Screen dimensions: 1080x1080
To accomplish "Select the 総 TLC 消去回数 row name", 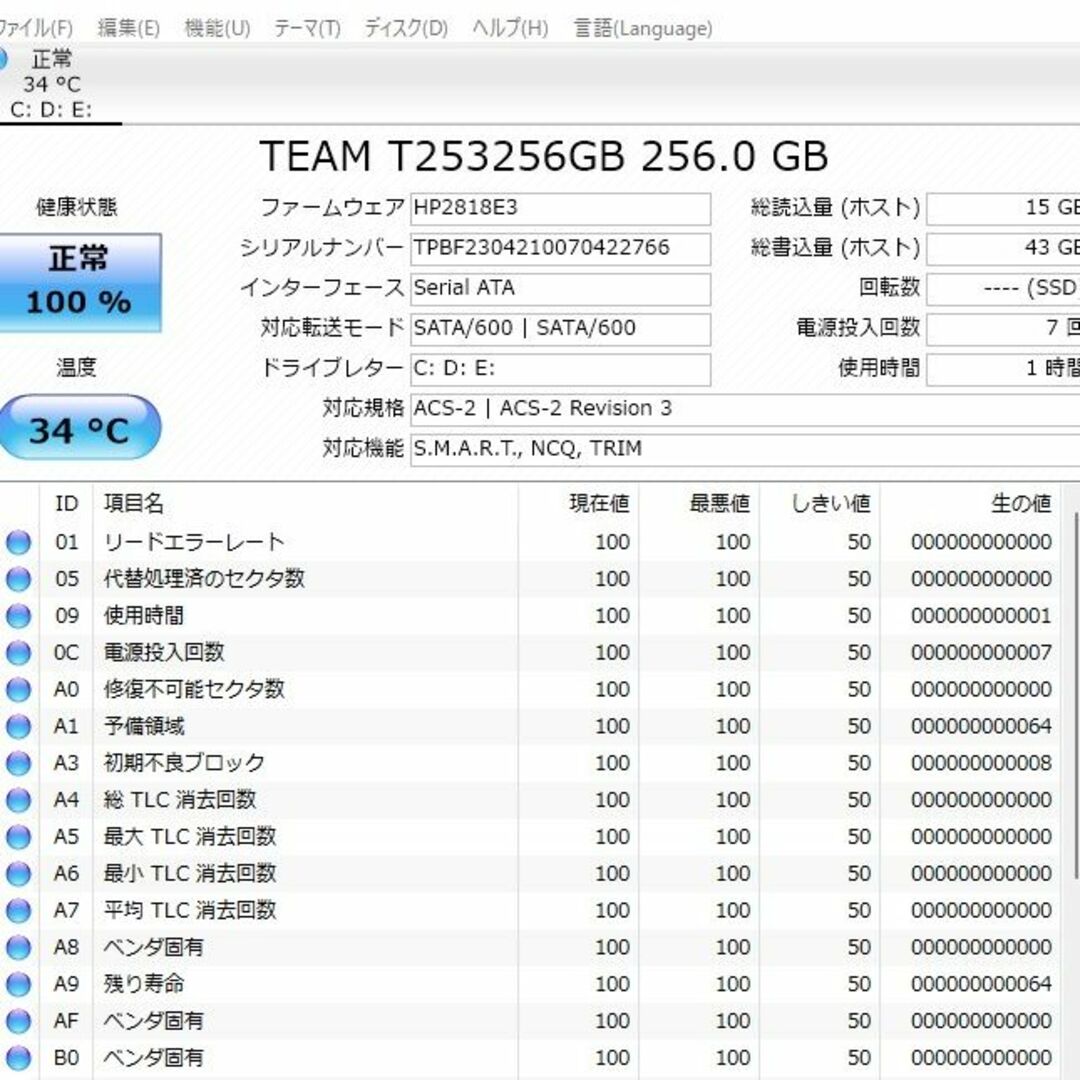I will pos(180,800).
